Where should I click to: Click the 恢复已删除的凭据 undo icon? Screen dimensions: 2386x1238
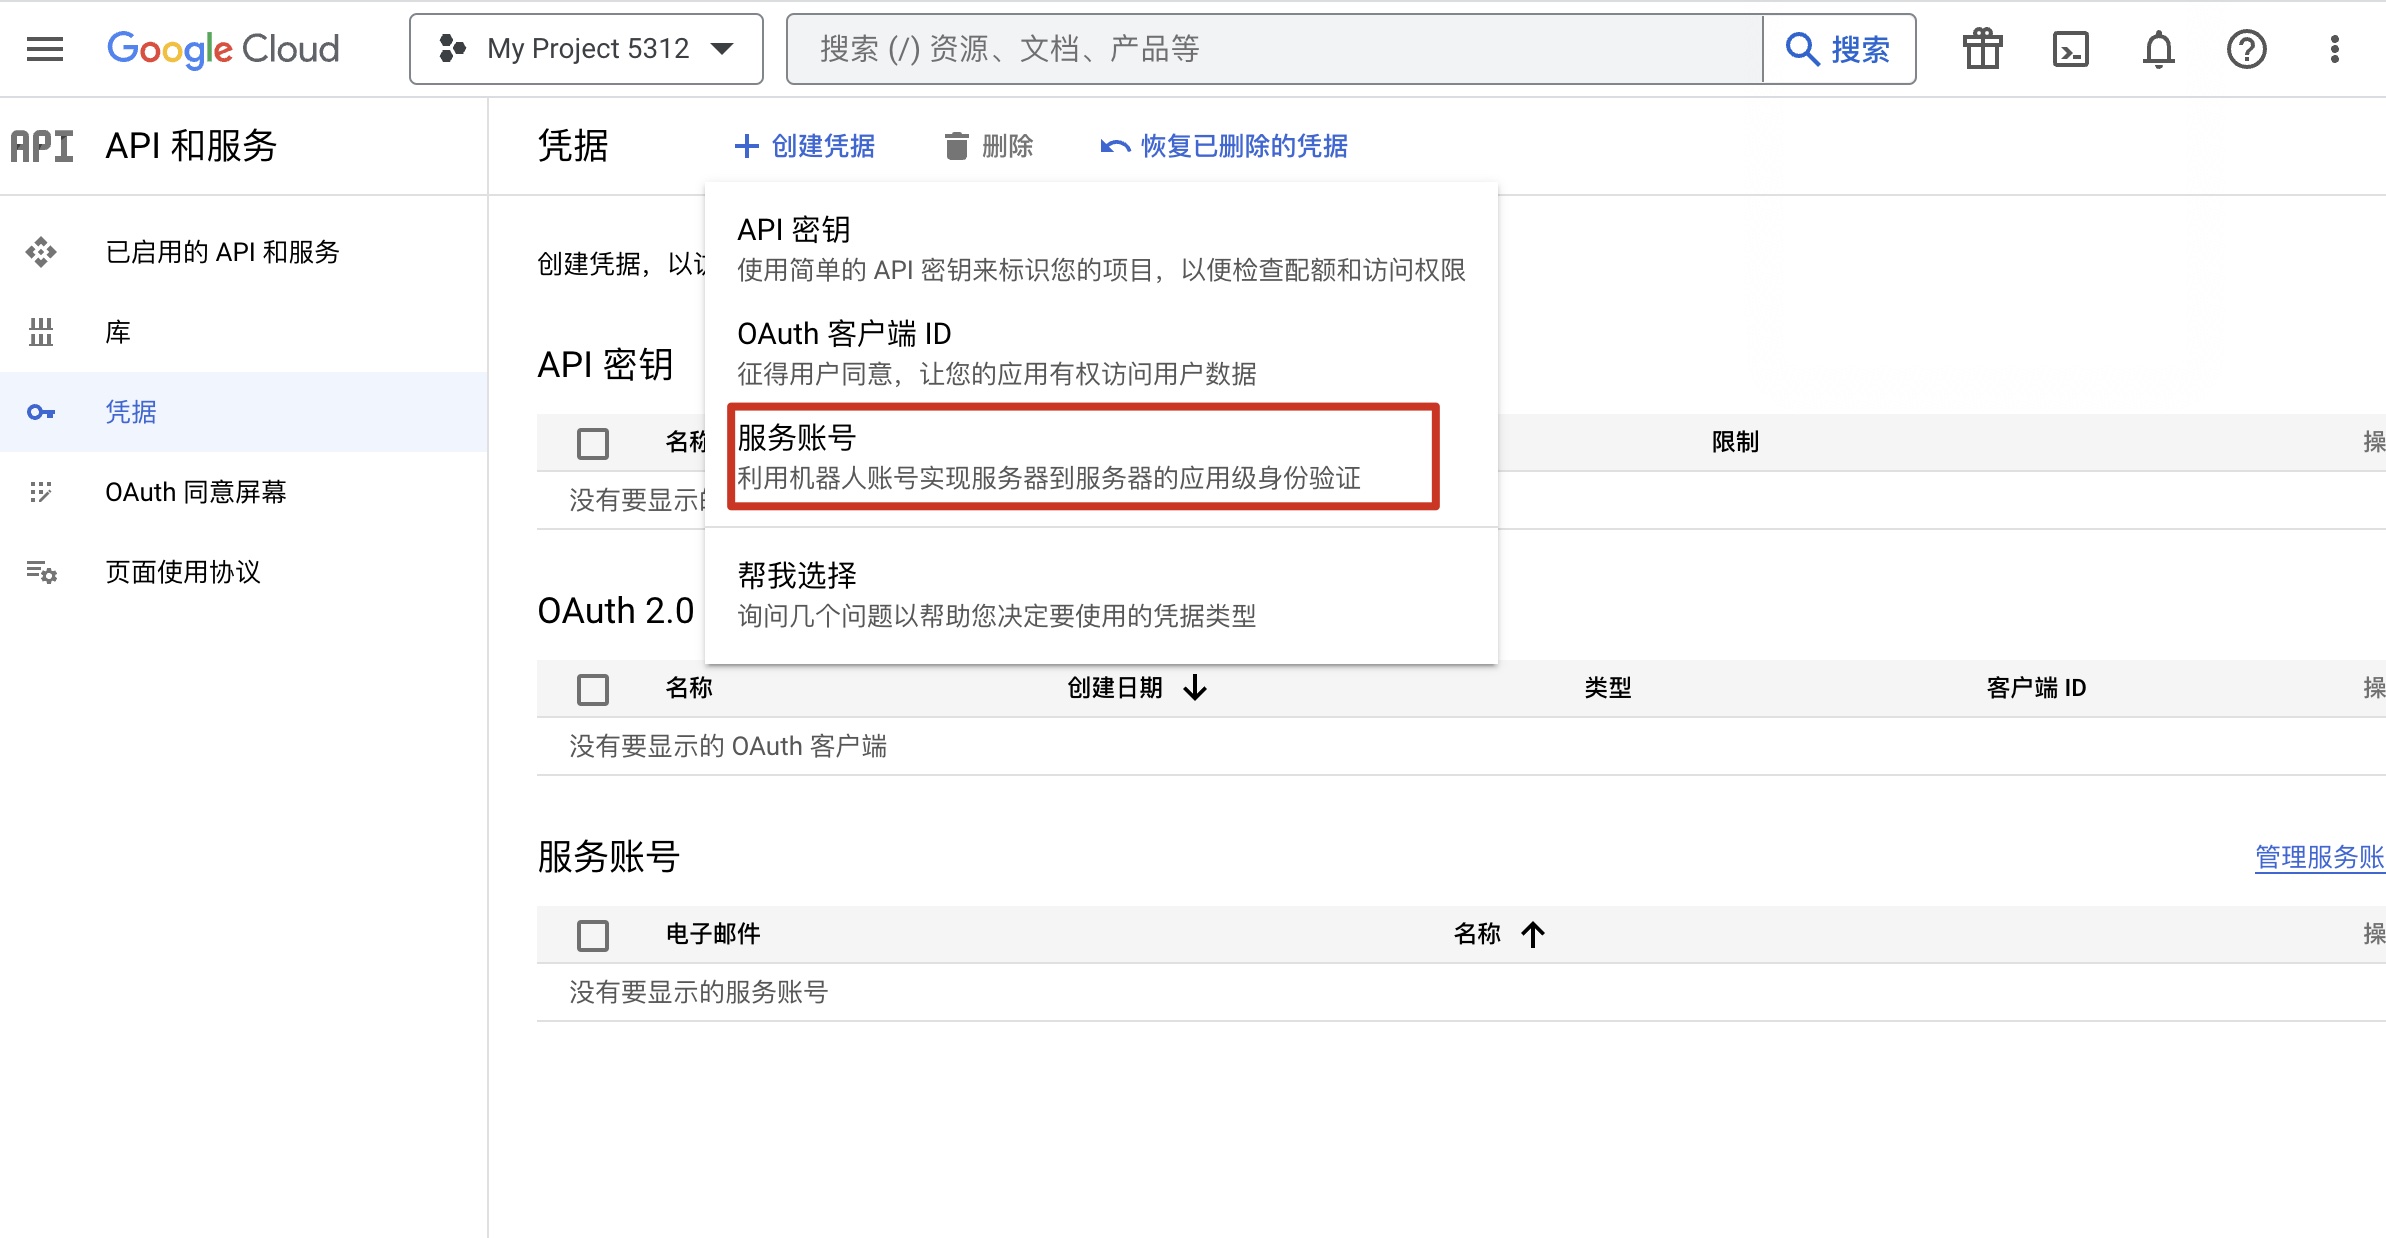[x=1114, y=146]
